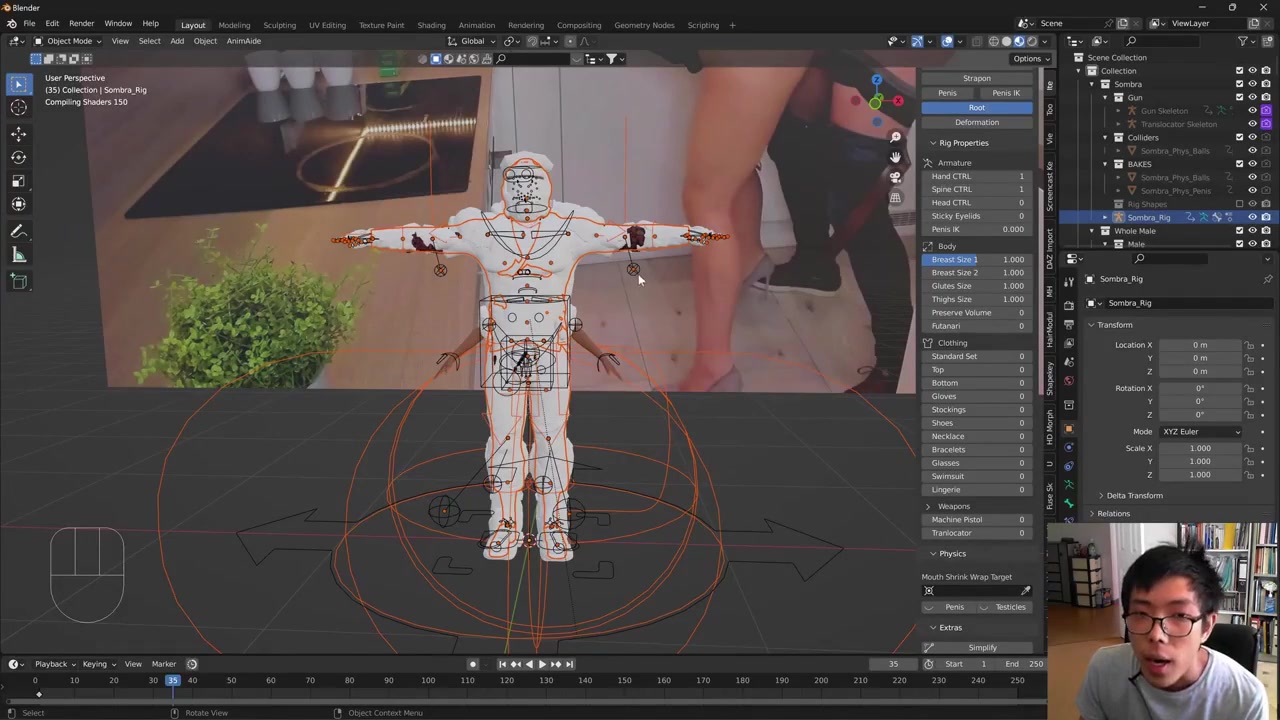Click the Penis IK button
This screenshot has width=1280, height=720.
(x=1006, y=93)
